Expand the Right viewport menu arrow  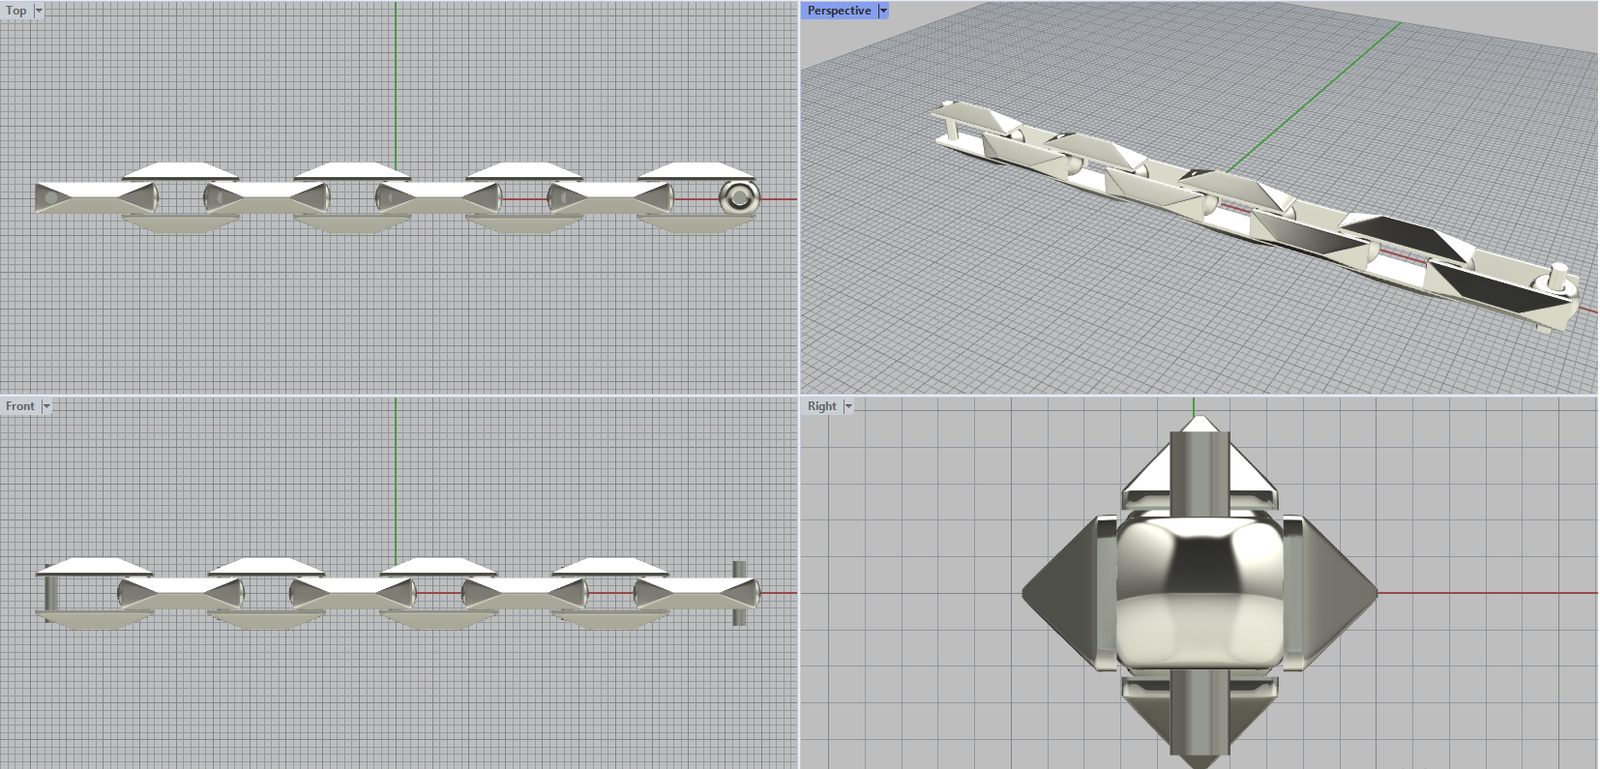pos(848,406)
